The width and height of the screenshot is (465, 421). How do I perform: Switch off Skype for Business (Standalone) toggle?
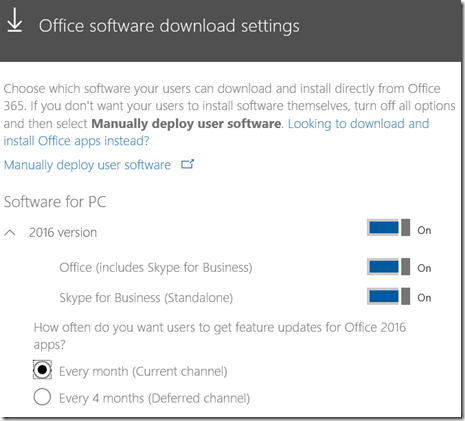(x=388, y=296)
